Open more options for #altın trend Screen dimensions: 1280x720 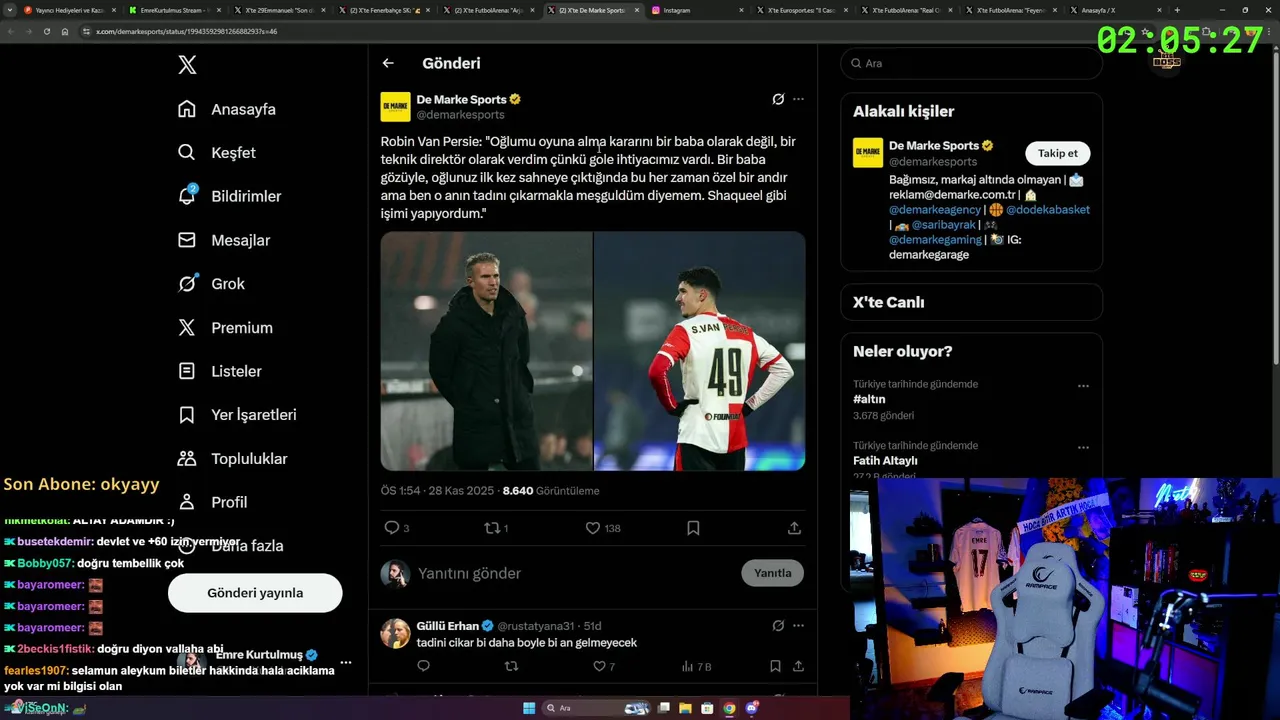click(x=1083, y=386)
